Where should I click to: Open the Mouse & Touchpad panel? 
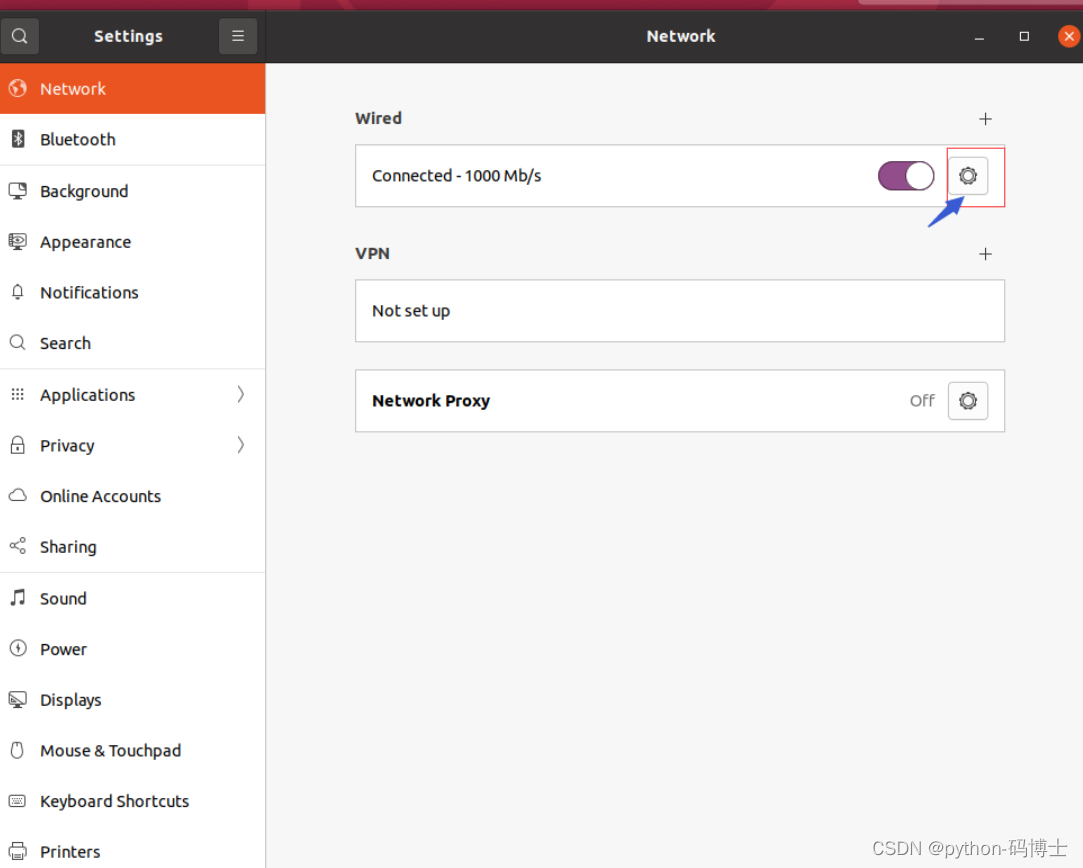pyautogui.click(x=133, y=750)
